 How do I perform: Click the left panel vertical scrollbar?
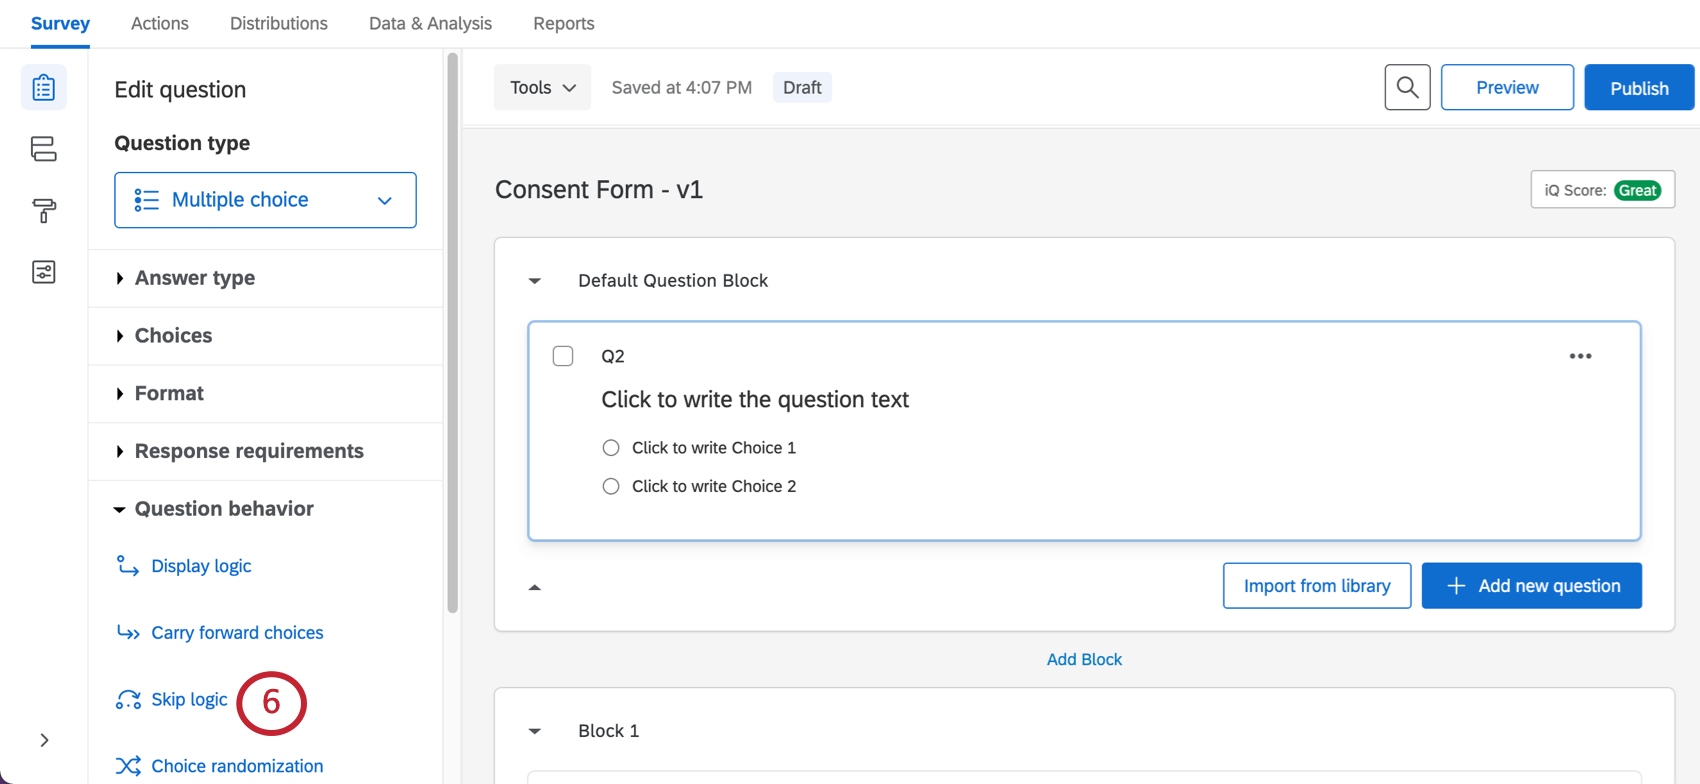click(453, 330)
